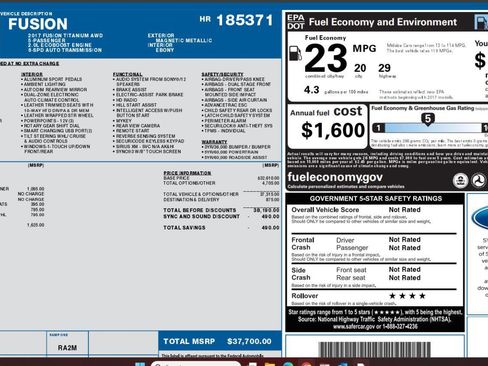This screenshot has width=488, height=366.
Task: Select 'AMBIENT LIGHTING' list item
Action: click(x=44, y=84)
